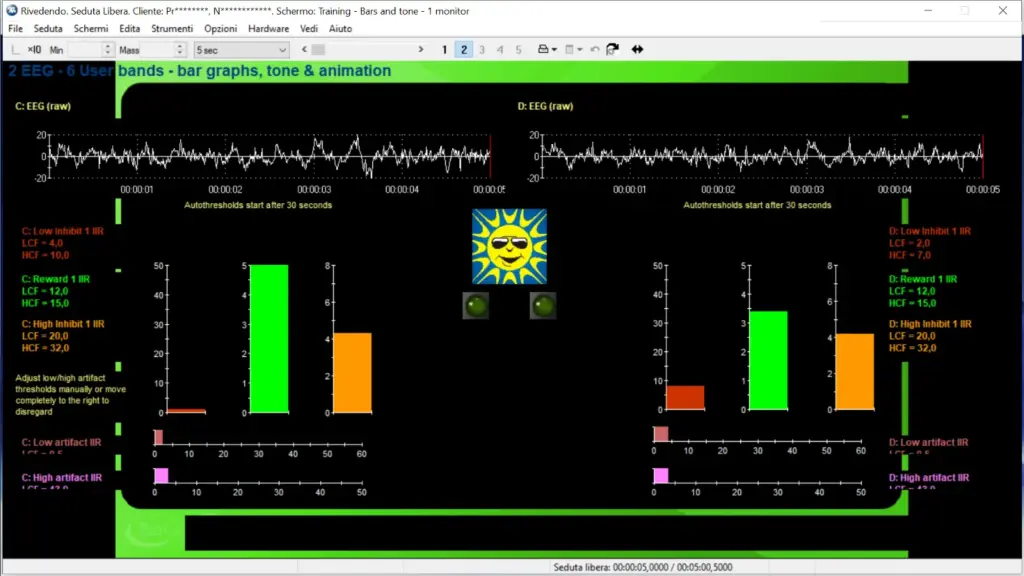Click the refresh screen icon

coord(613,49)
